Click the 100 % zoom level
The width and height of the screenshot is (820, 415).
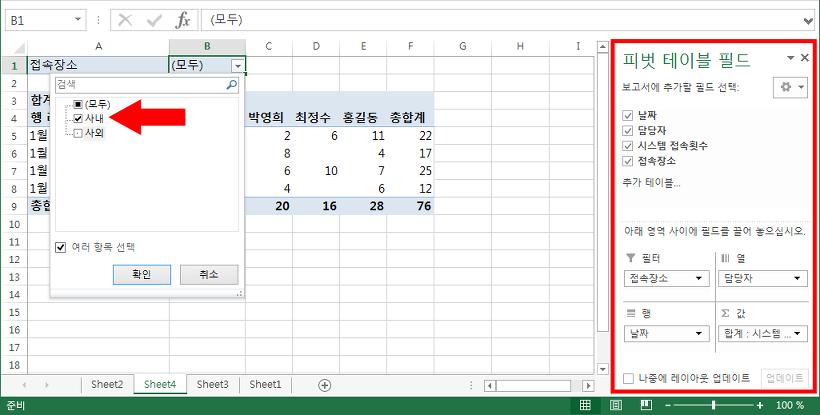pyautogui.click(x=790, y=405)
